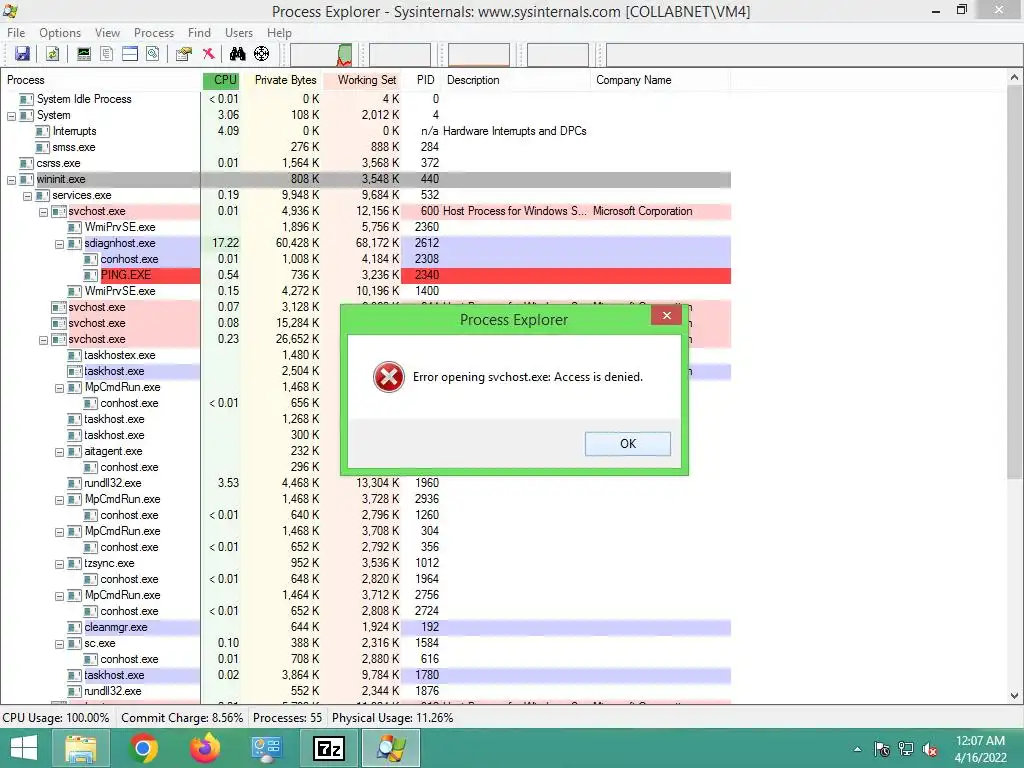
Task: Open the File menu
Action: 16,33
